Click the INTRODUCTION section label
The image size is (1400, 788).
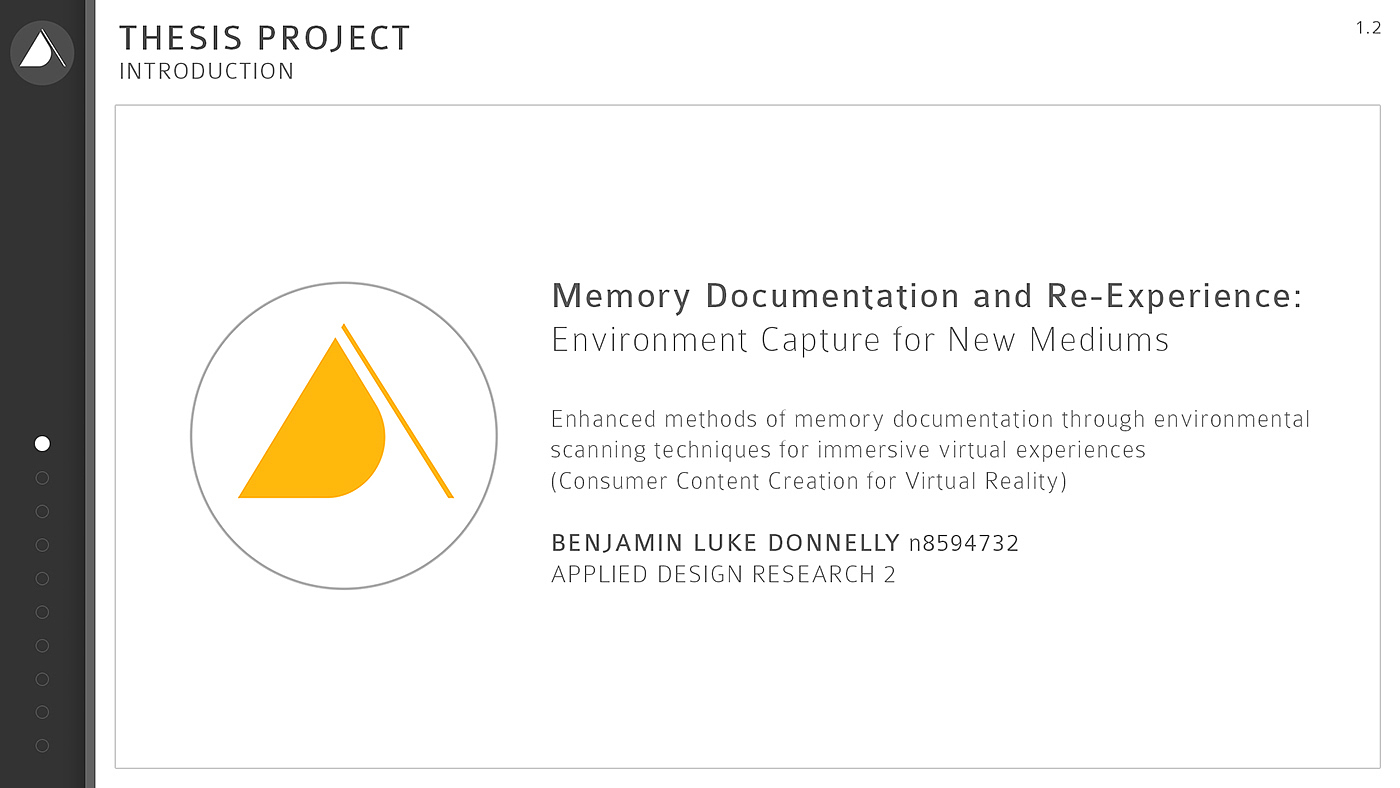point(207,72)
